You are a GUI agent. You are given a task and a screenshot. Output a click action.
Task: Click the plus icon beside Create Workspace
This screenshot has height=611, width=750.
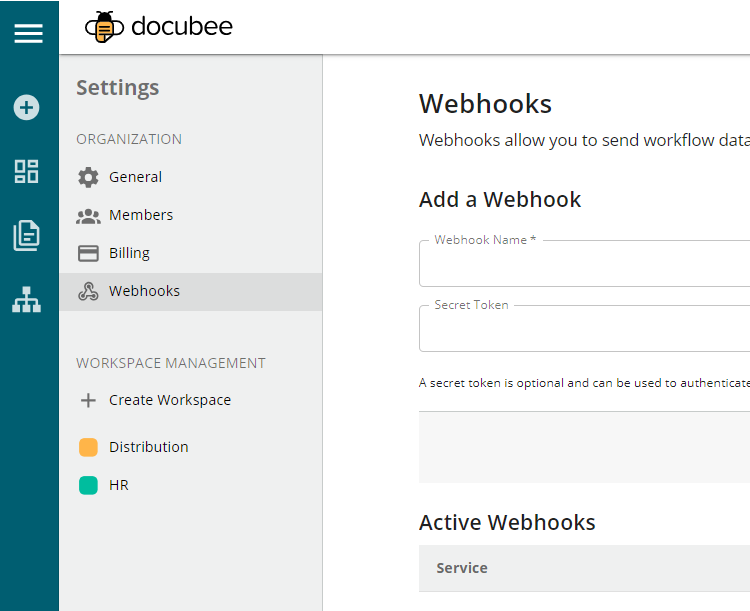tap(88, 400)
